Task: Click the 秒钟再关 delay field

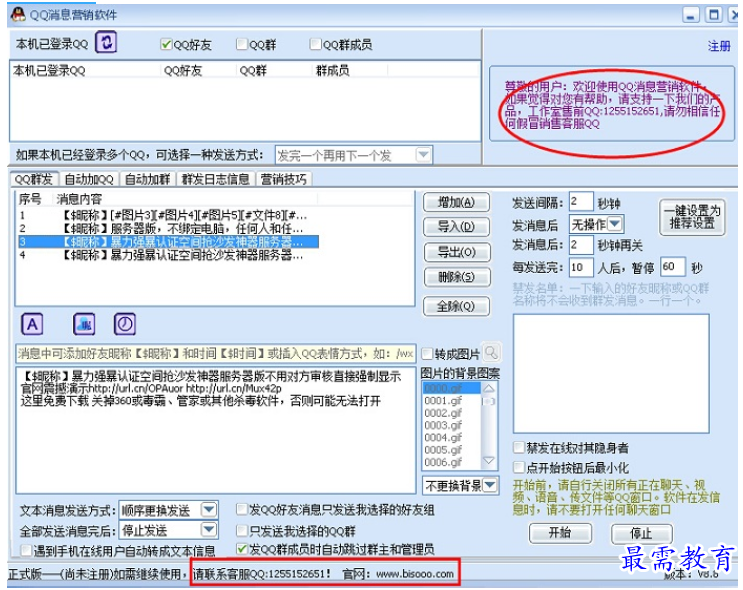Action: (580, 245)
